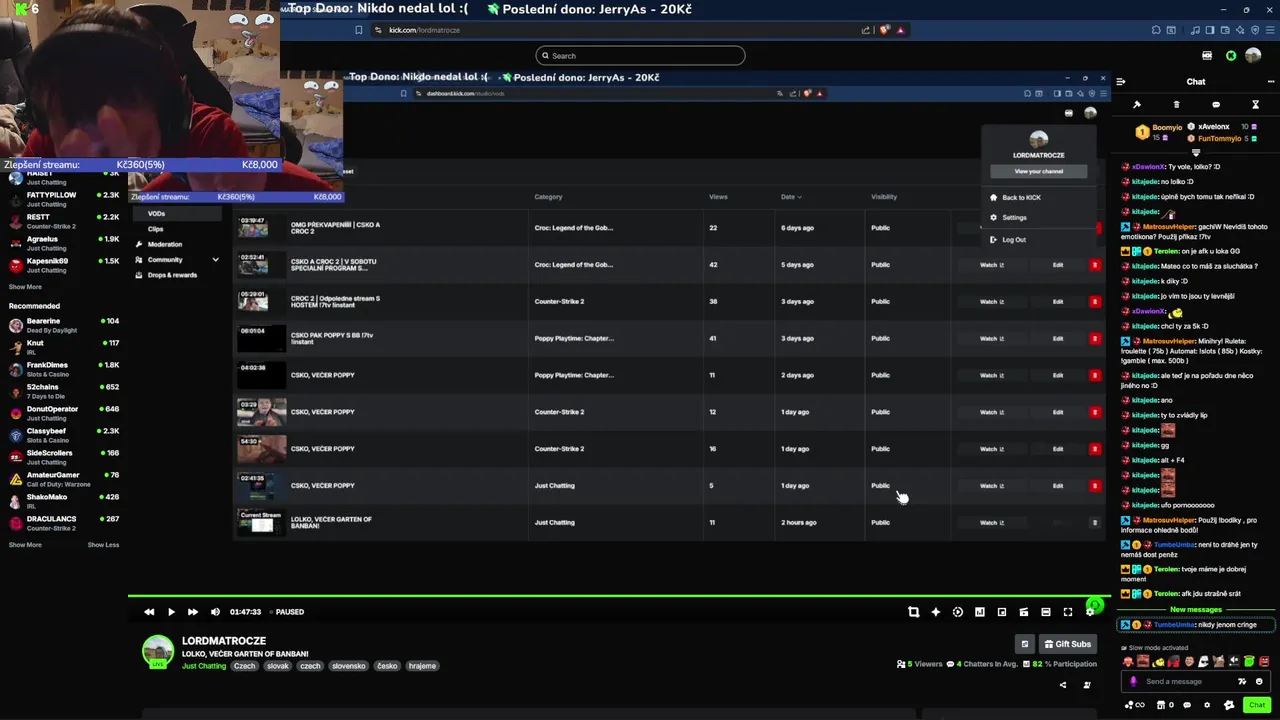Screen dimensions: 1280x720
Task: Choose Back to KICK in streamed profile menu
Action: tap(1021, 197)
